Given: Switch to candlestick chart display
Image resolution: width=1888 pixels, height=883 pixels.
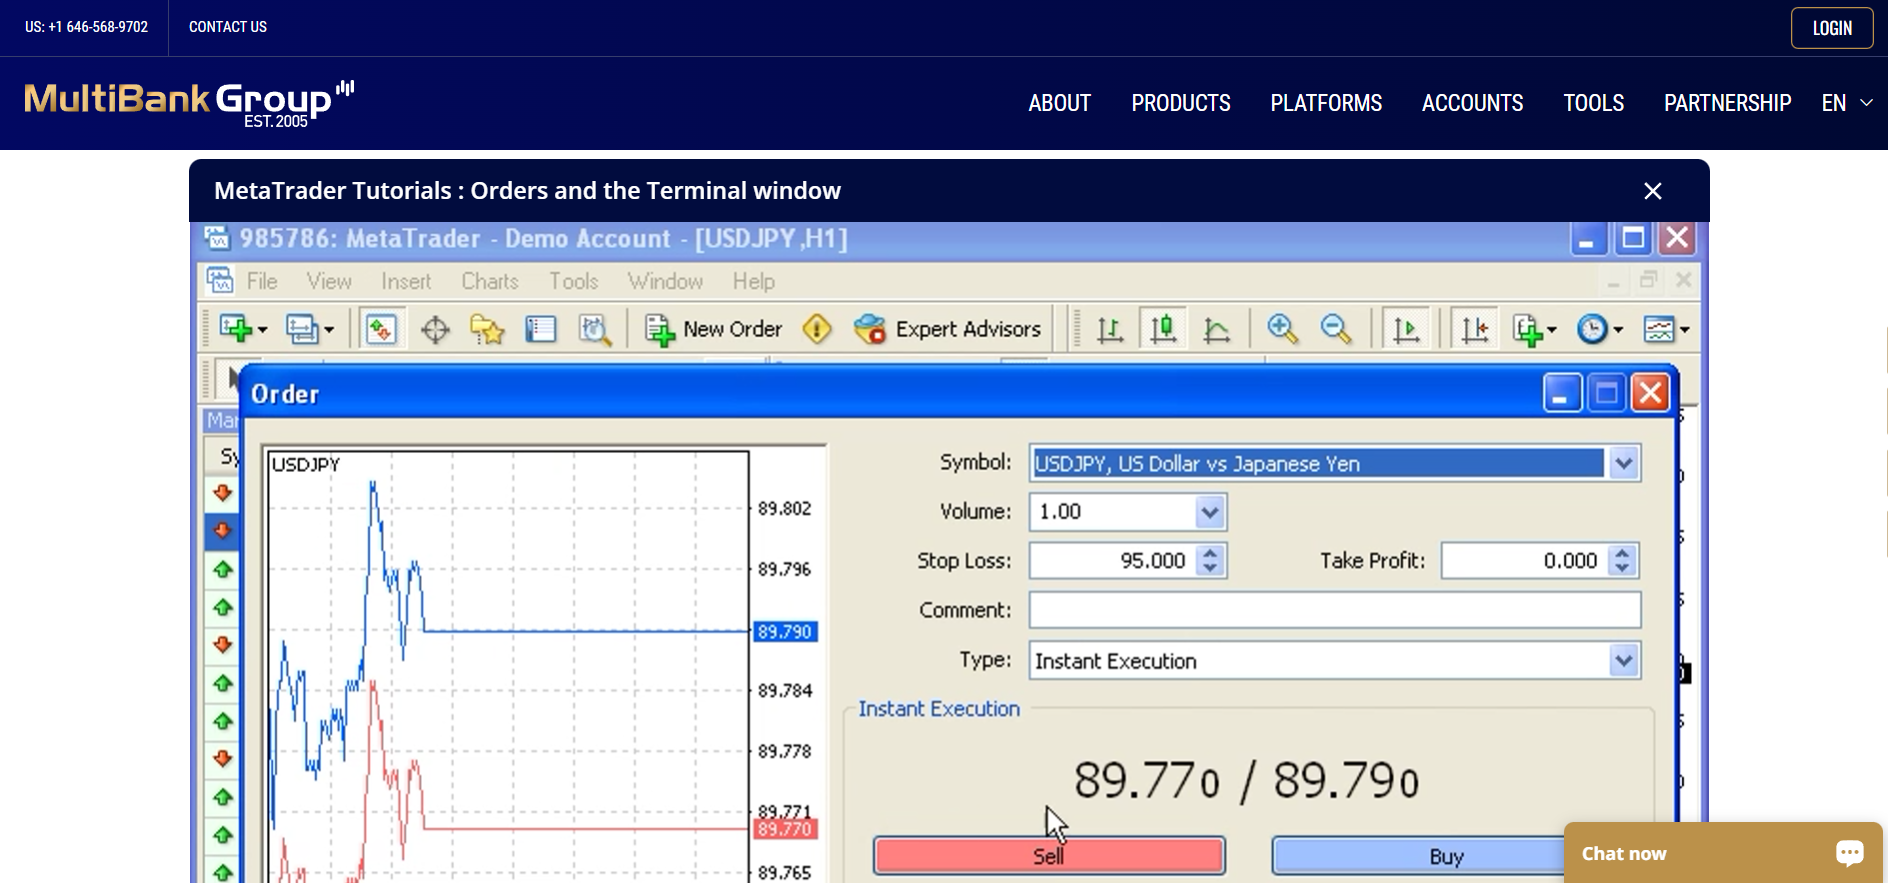Looking at the screenshot, I should click(1163, 329).
